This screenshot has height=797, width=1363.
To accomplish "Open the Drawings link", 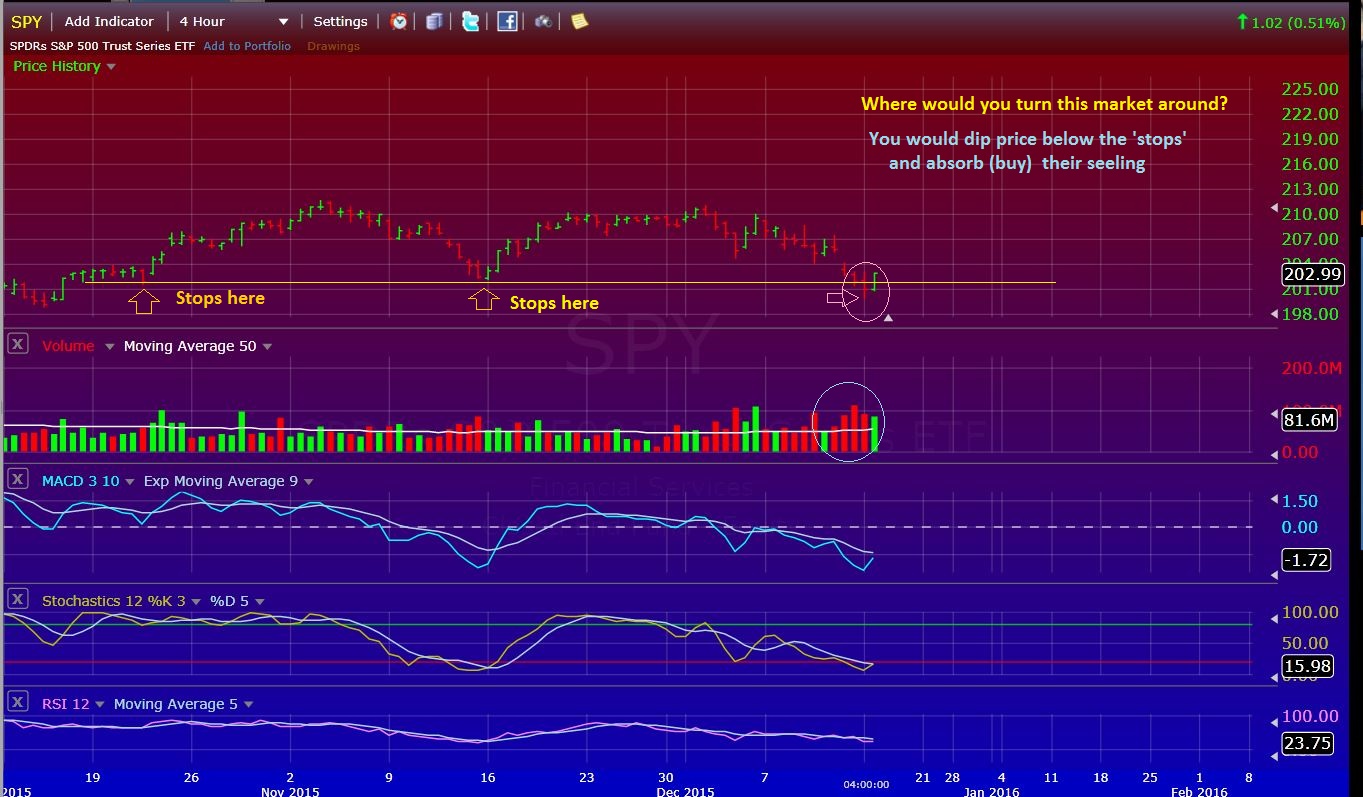I will click(333, 46).
